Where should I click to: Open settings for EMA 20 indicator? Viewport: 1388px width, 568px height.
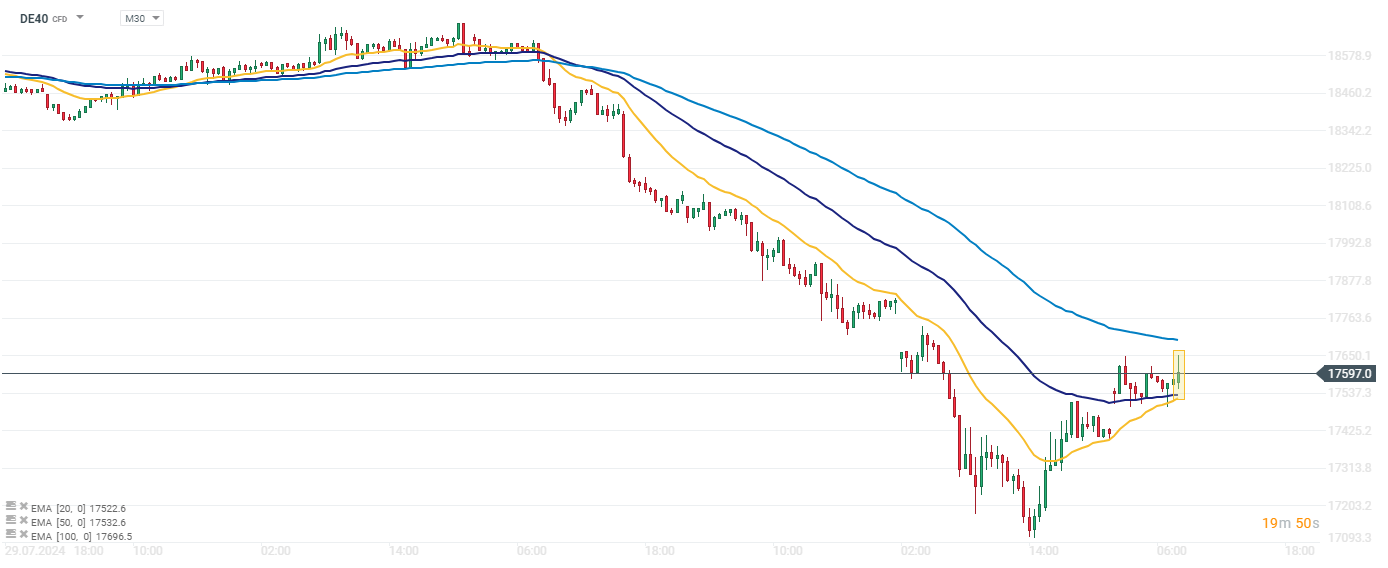(x=11, y=508)
